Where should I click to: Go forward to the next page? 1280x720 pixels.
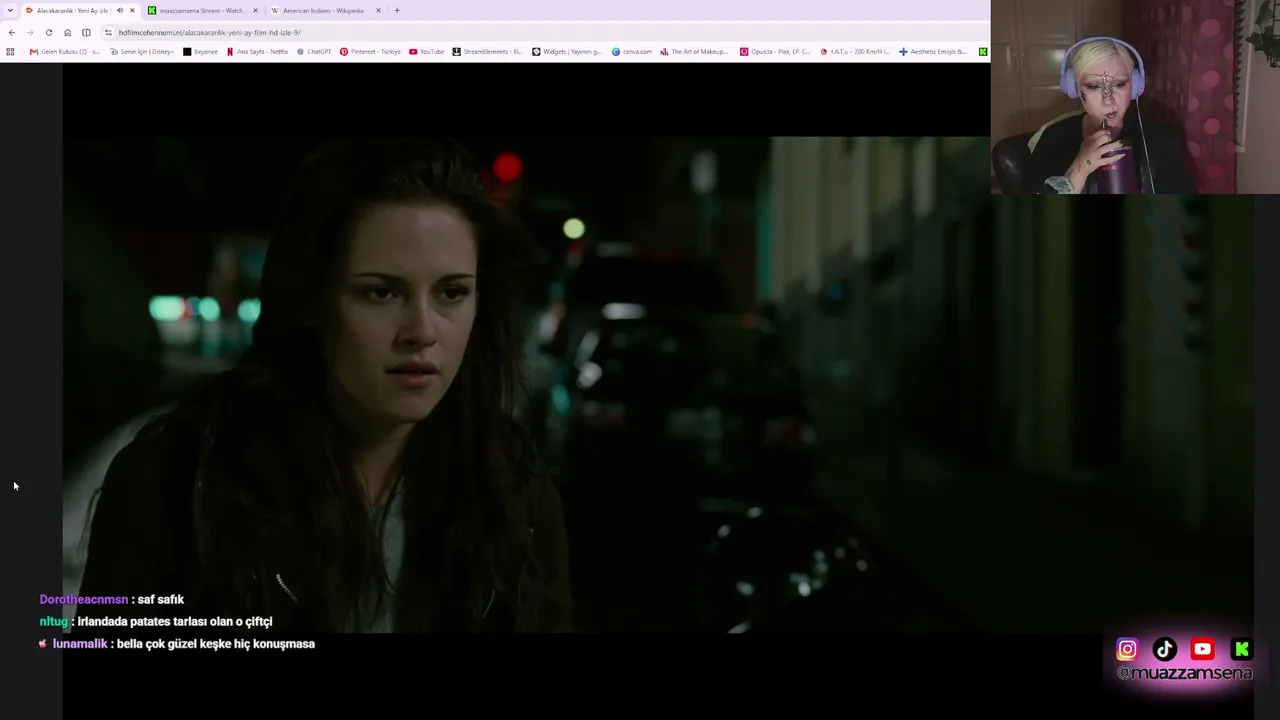click(x=30, y=32)
